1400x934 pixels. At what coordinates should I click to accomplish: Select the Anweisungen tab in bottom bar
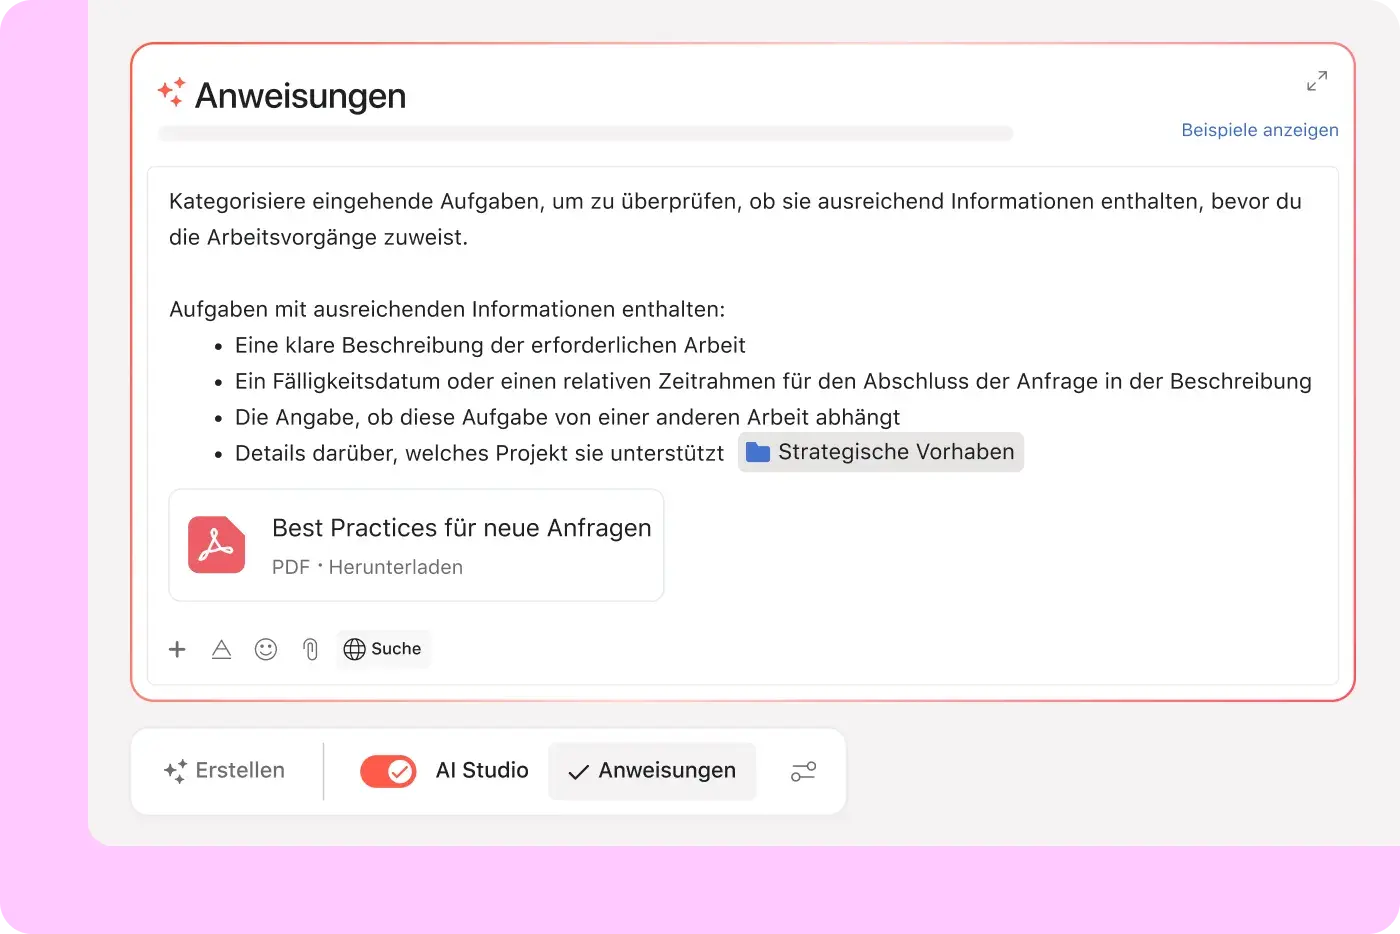pos(652,771)
